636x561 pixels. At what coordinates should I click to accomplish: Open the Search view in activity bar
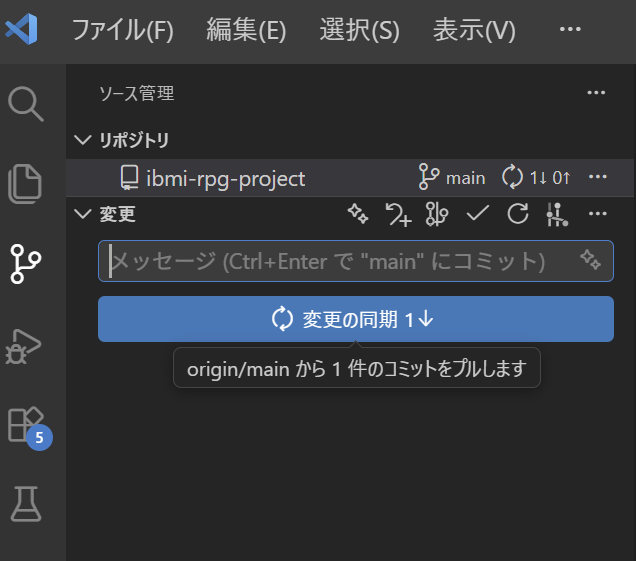pyautogui.click(x=26, y=103)
